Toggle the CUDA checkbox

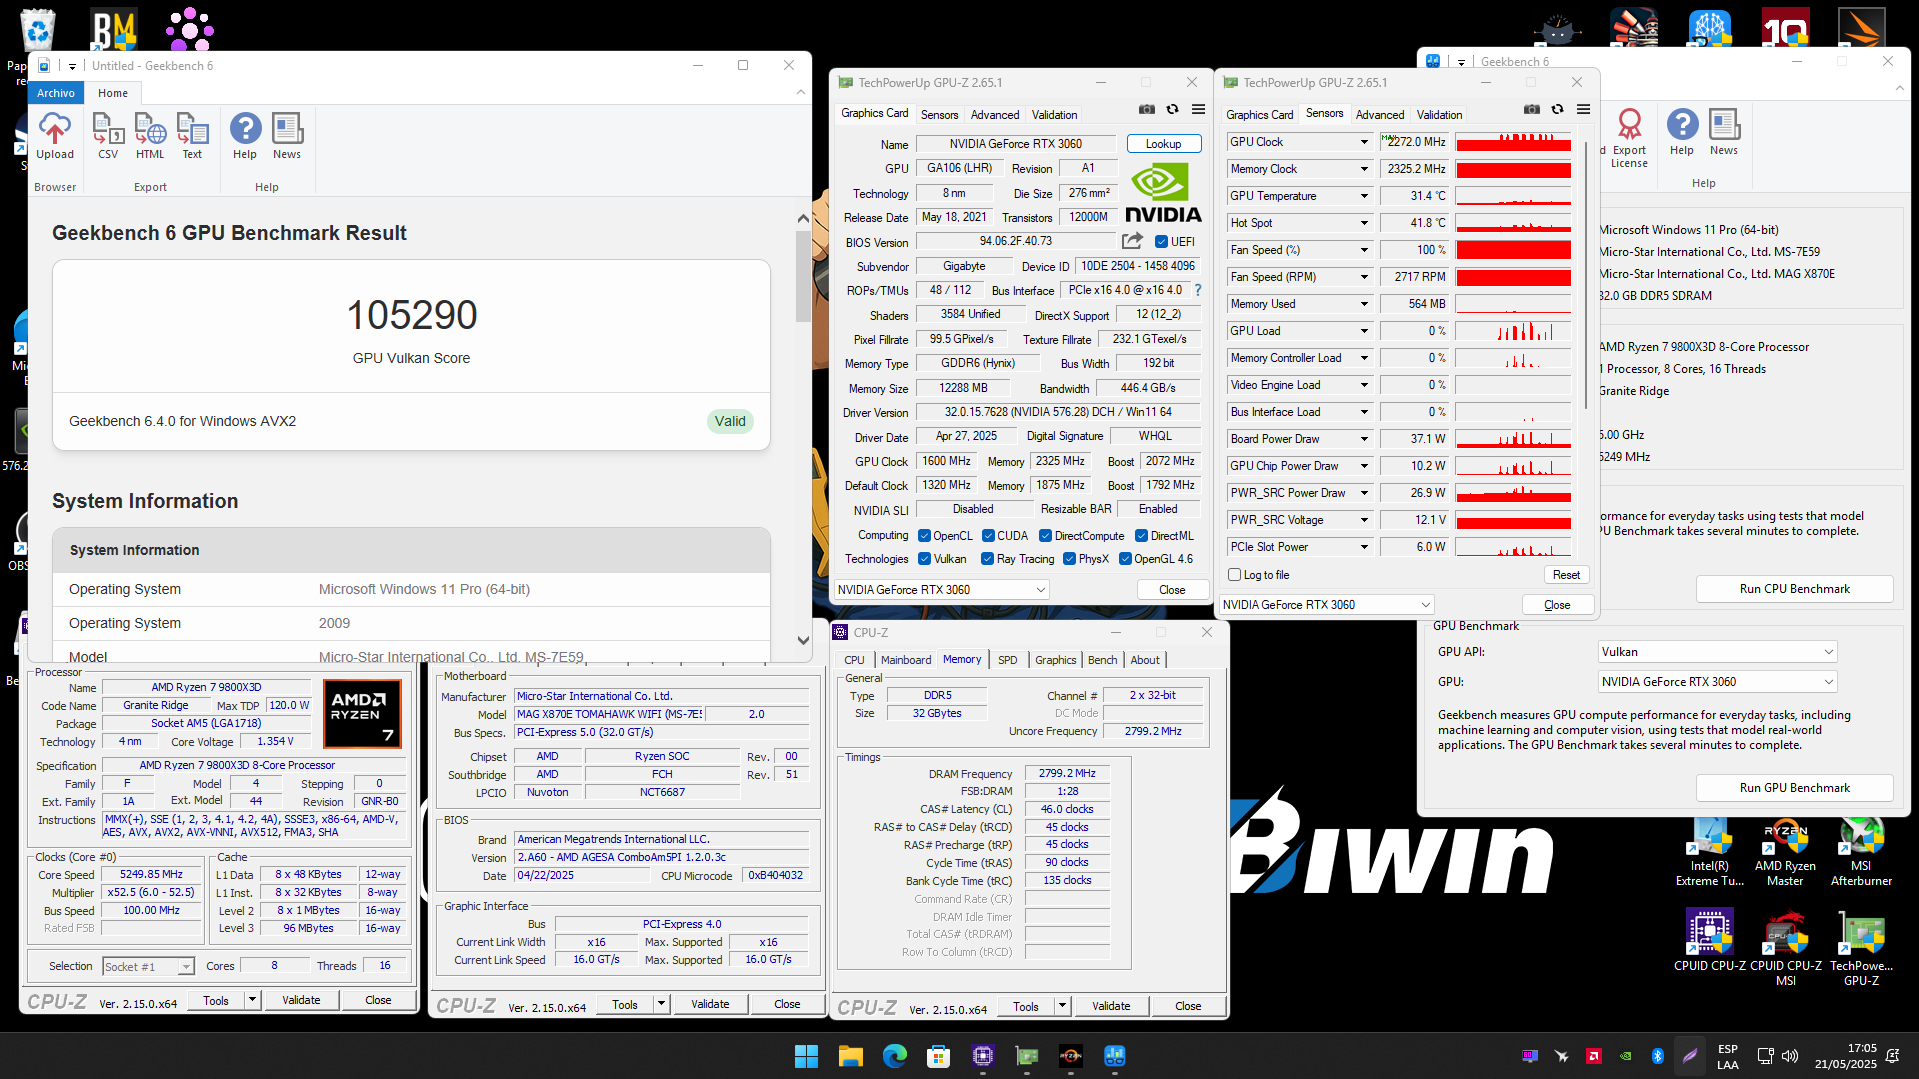point(988,536)
